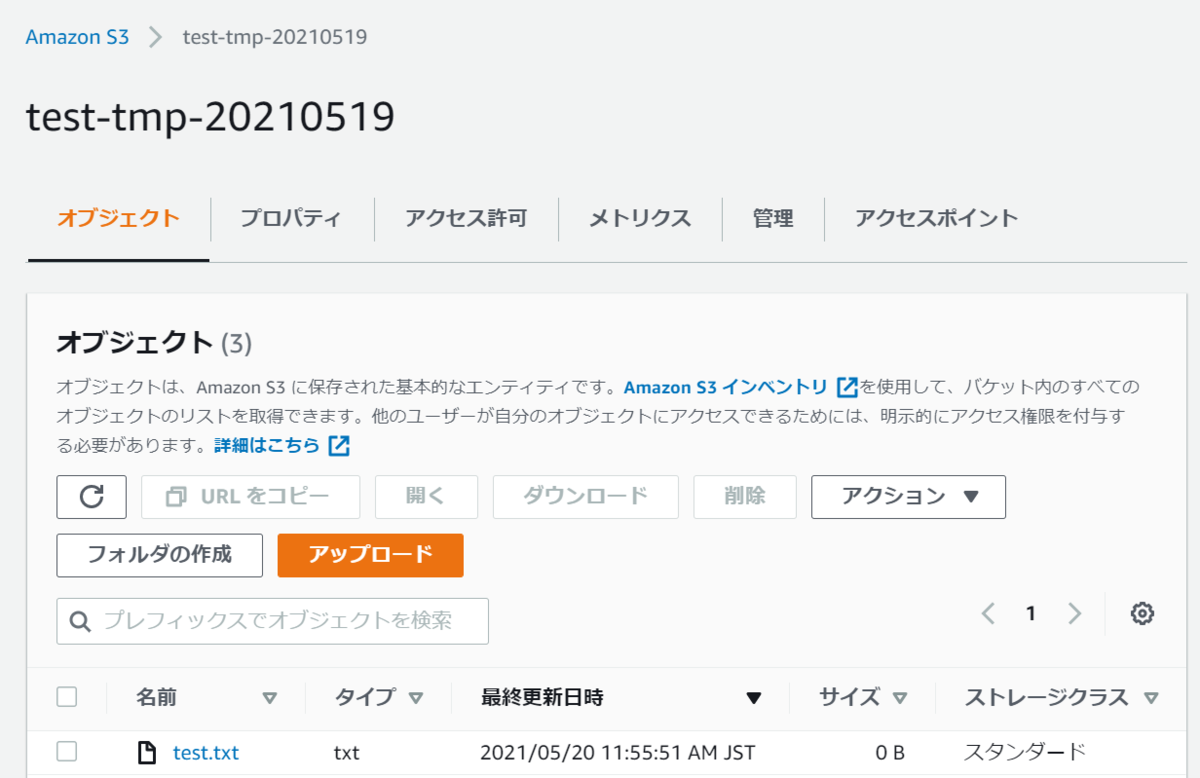Open the table settings gear icon
Image resolution: width=1200 pixels, height=778 pixels.
(1142, 614)
